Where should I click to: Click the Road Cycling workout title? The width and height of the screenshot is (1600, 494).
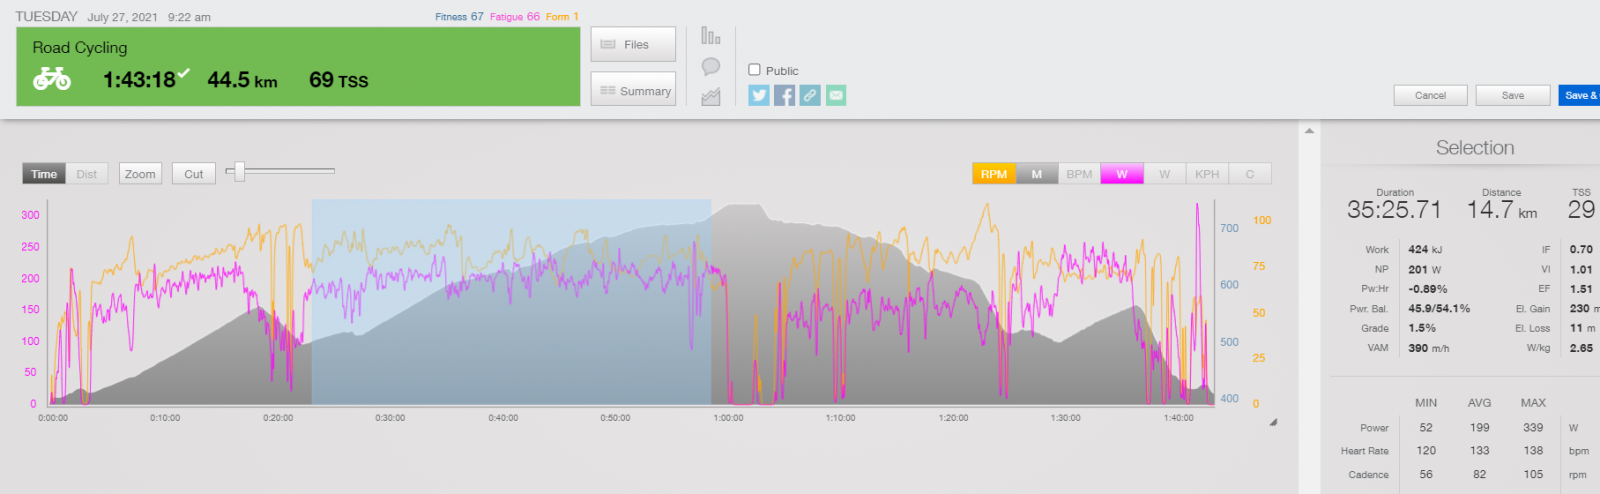coord(80,47)
